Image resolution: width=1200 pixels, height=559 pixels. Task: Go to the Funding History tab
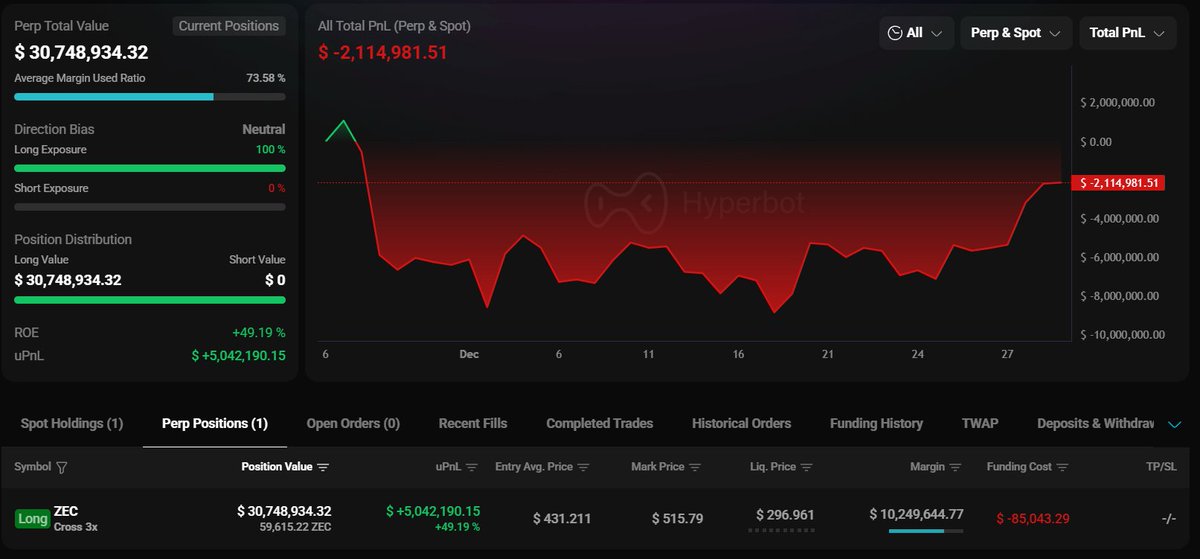pos(876,424)
